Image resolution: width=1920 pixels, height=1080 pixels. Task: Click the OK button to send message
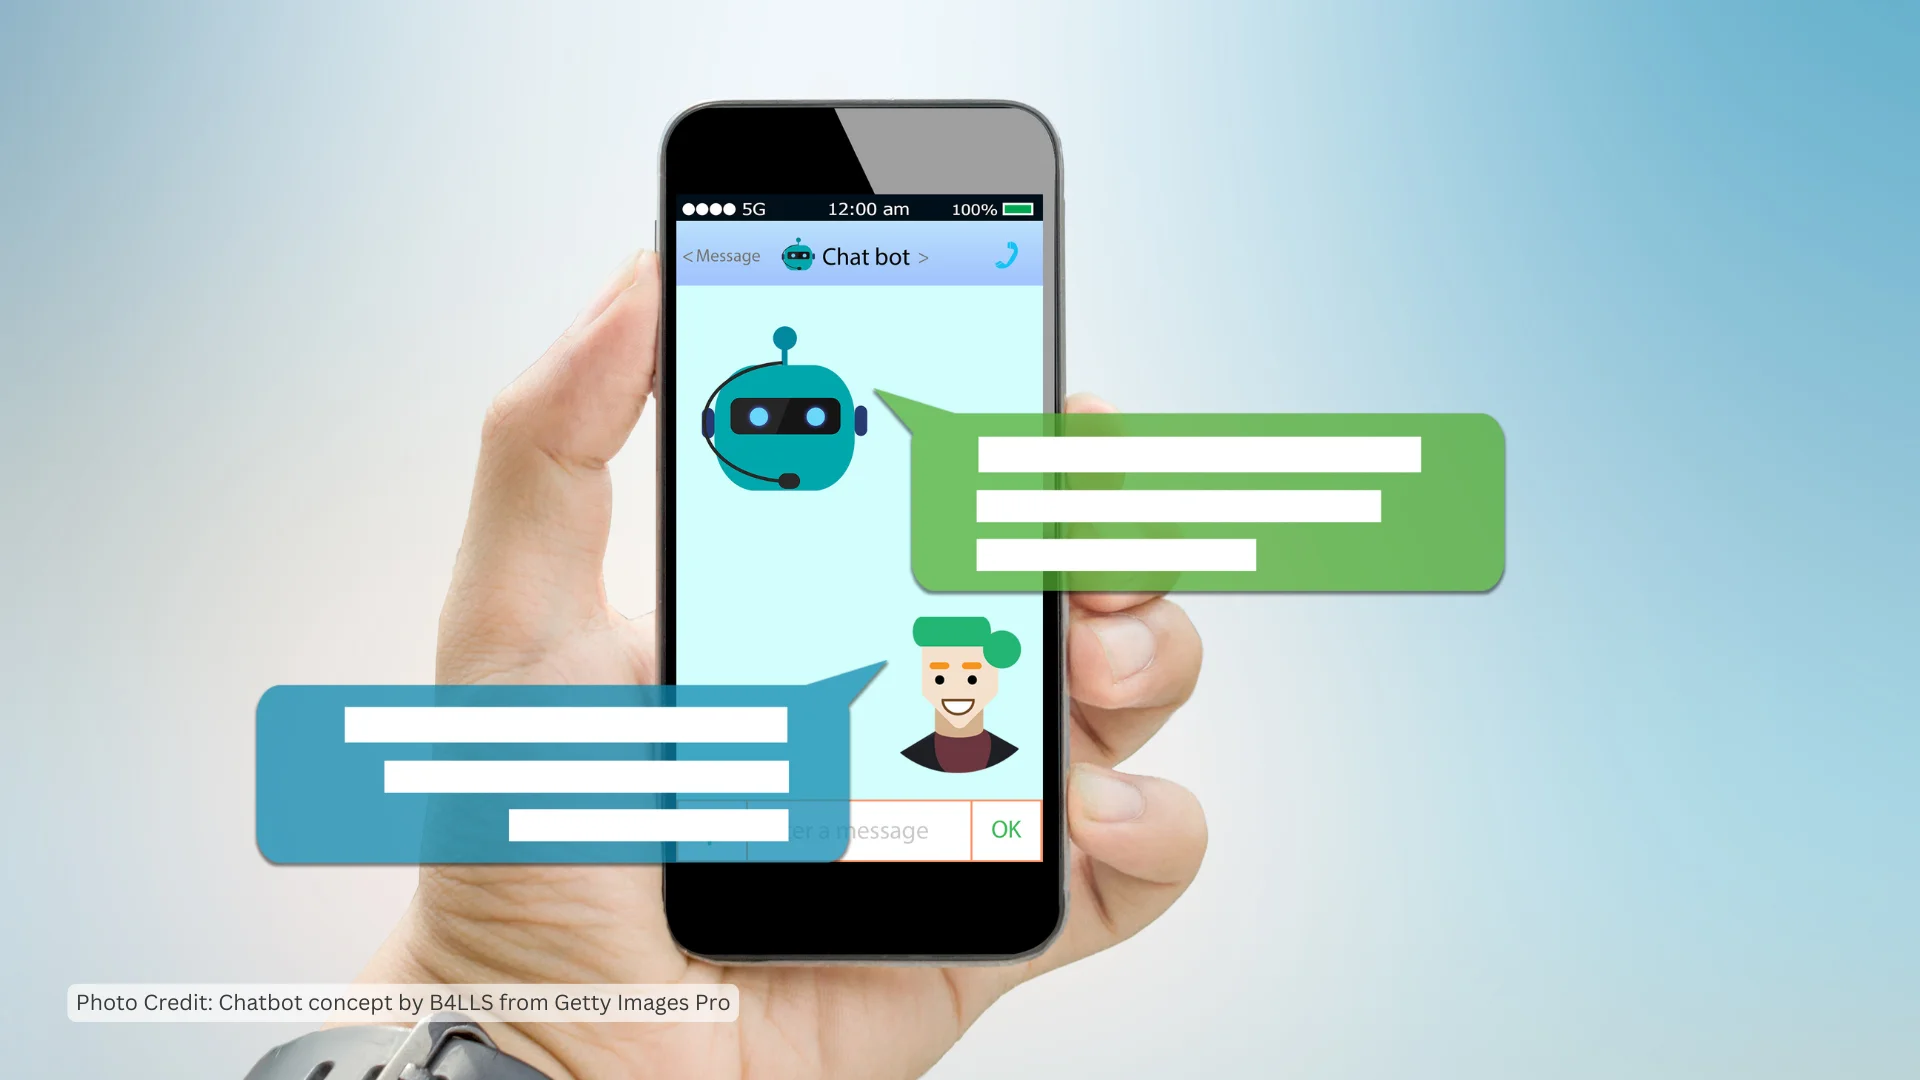point(1005,828)
